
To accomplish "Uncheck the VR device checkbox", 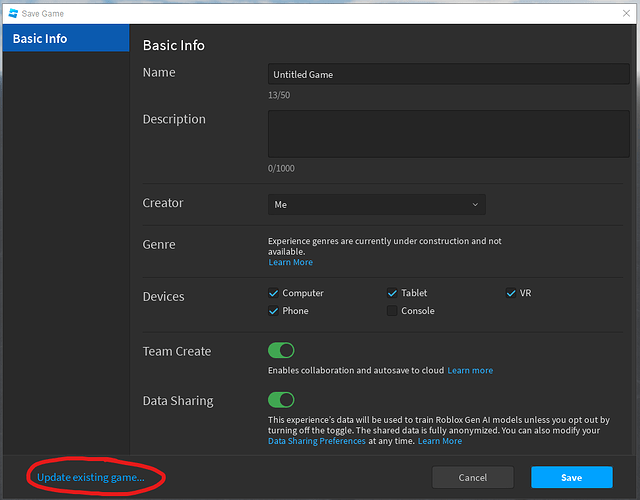I will pyautogui.click(x=511, y=293).
